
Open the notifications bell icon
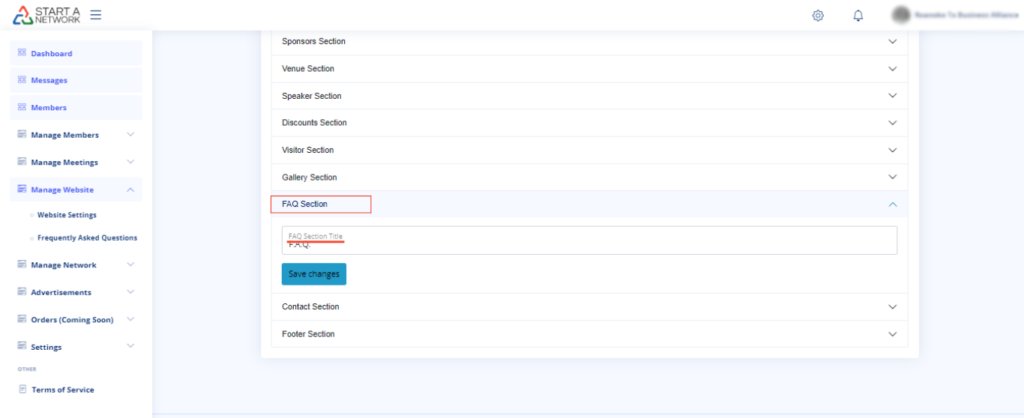[858, 15]
